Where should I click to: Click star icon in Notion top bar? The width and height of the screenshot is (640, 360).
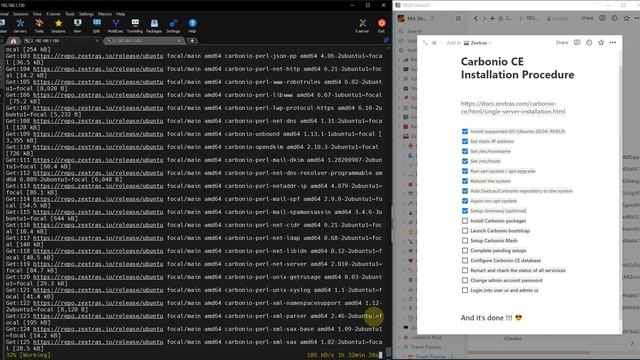(627, 18)
